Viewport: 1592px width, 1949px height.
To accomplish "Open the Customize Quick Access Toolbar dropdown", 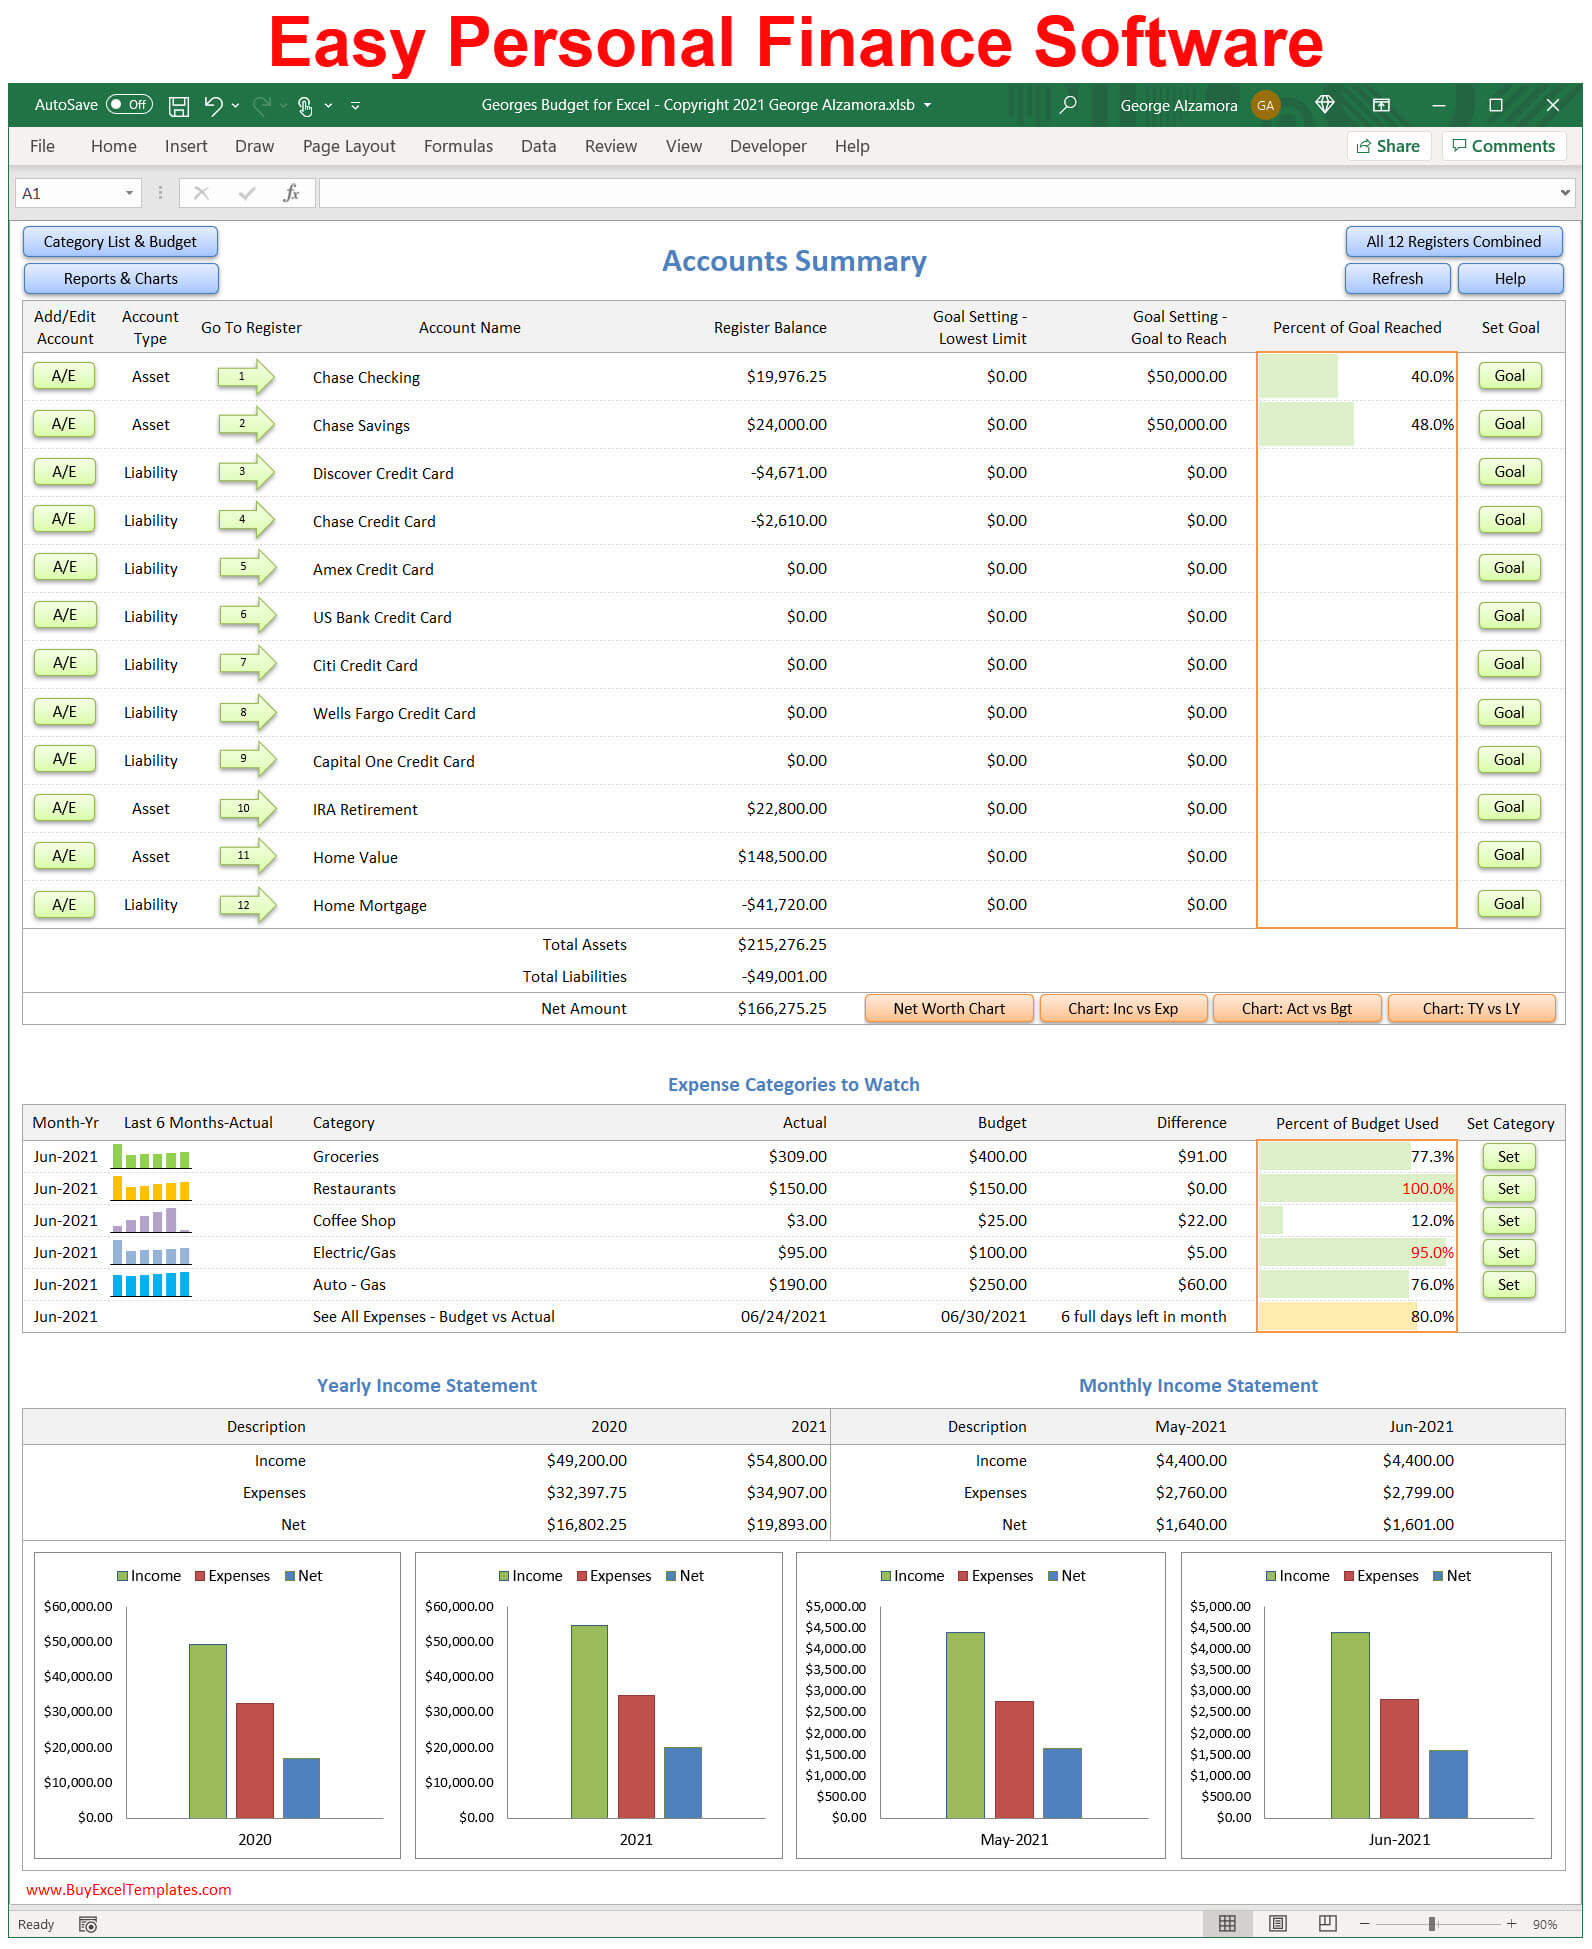I will [355, 105].
